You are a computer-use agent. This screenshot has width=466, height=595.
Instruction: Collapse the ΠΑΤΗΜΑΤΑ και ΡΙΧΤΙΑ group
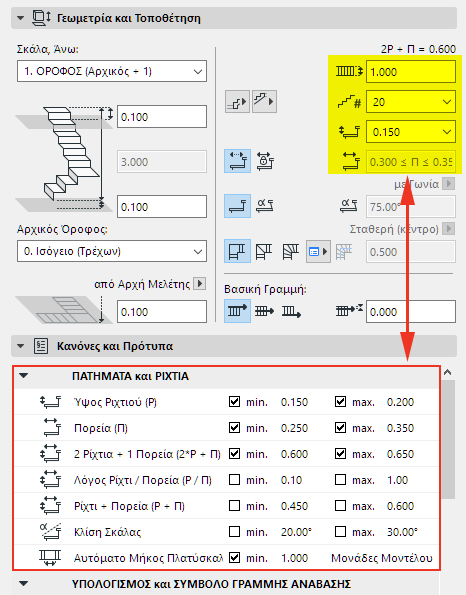pyautogui.click(x=24, y=376)
